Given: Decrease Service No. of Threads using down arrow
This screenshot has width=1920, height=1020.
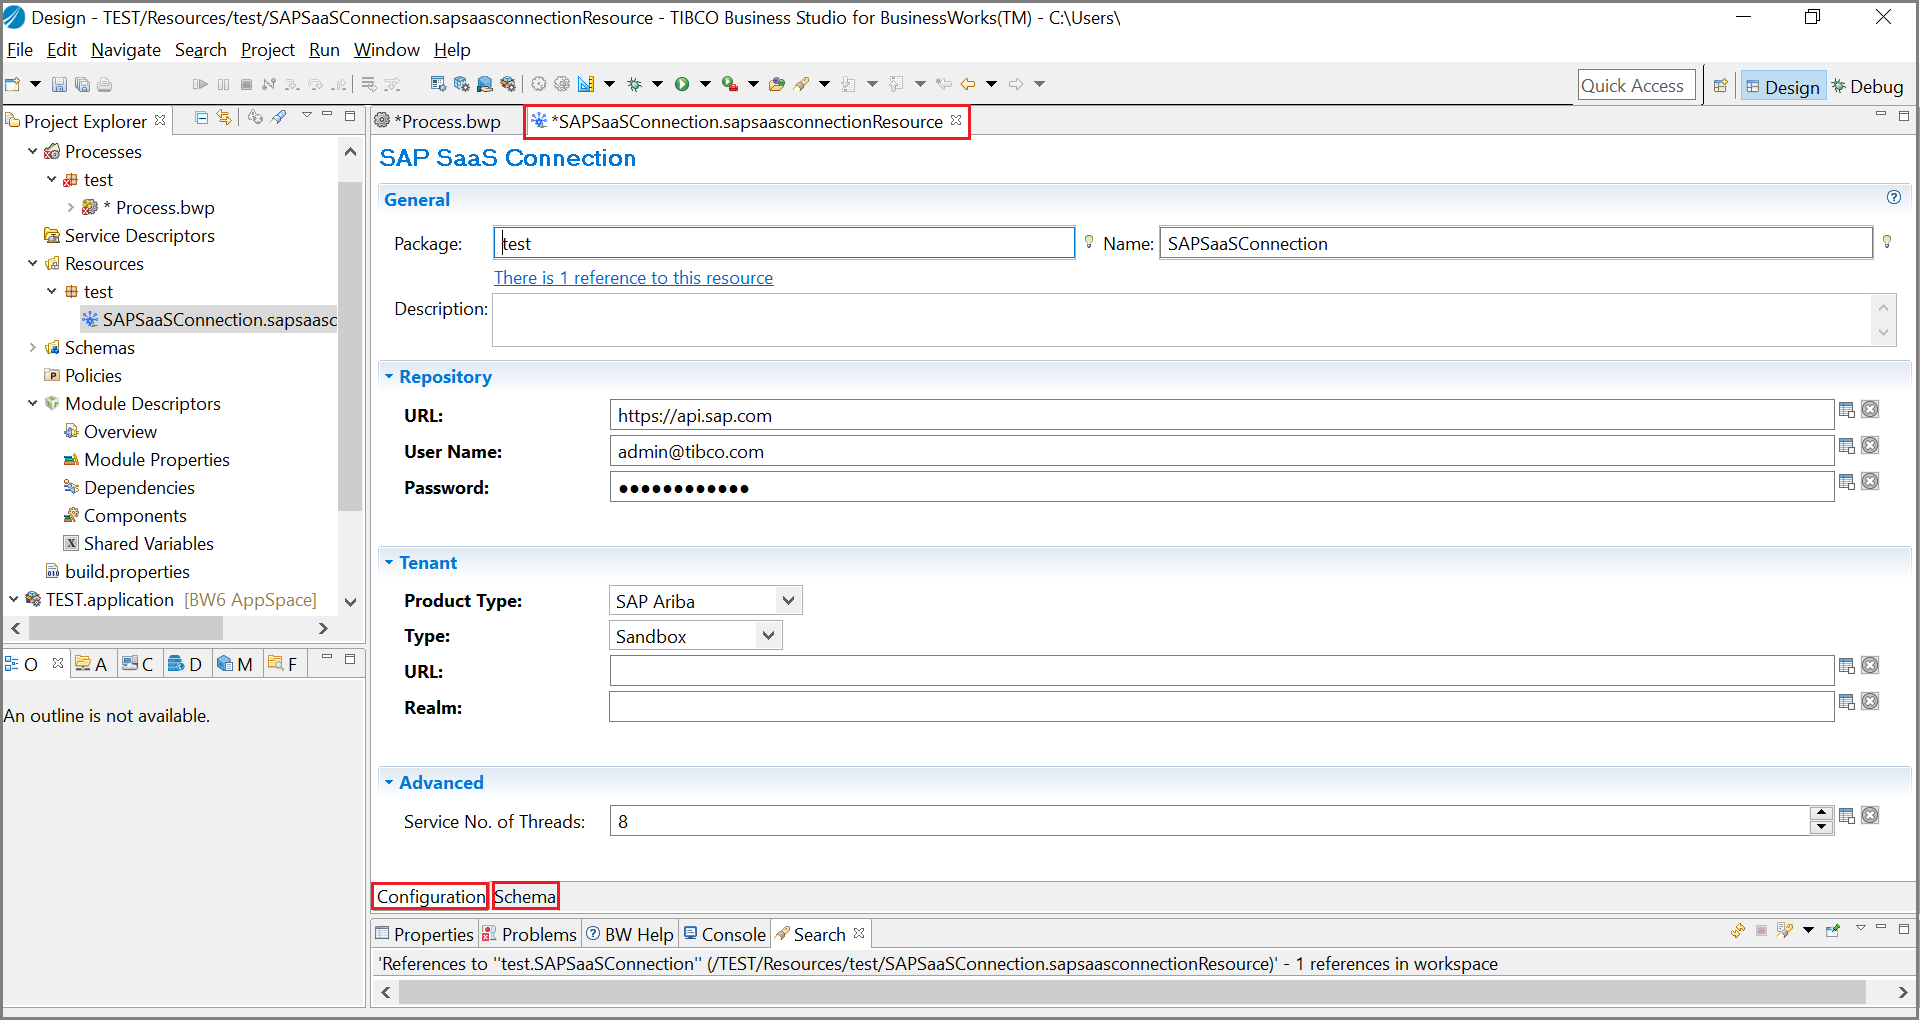Looking at the screenshot, I should tap(1821, 827).
